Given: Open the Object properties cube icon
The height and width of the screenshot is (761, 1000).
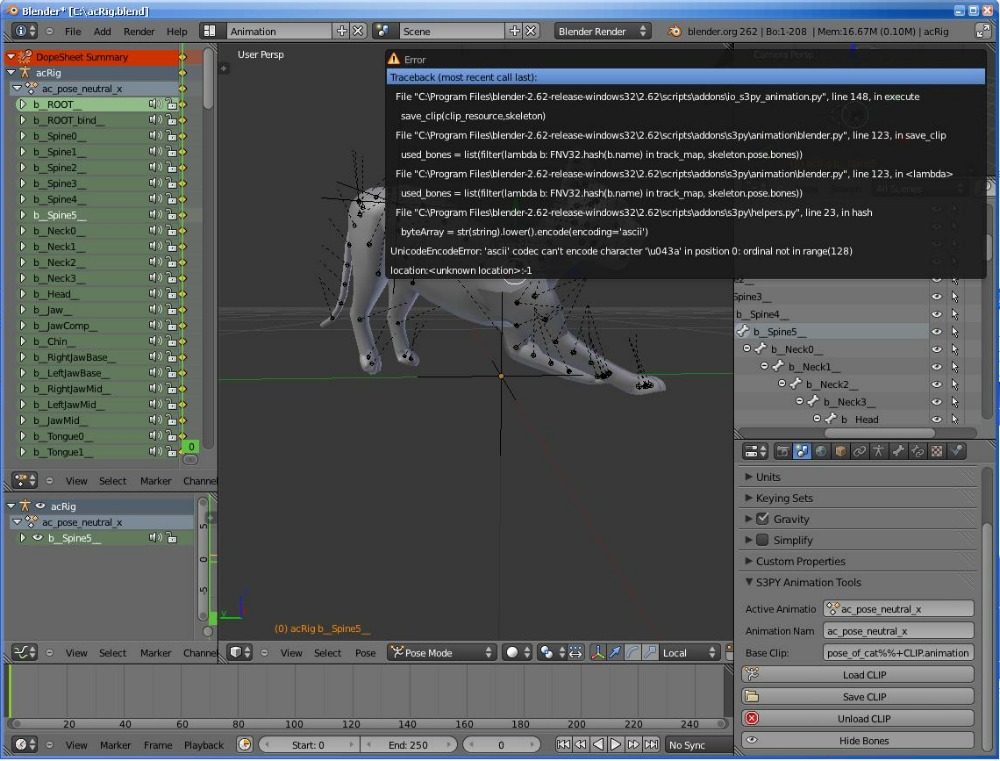Looking at the screenshot, I should click(x=841, y=452).
